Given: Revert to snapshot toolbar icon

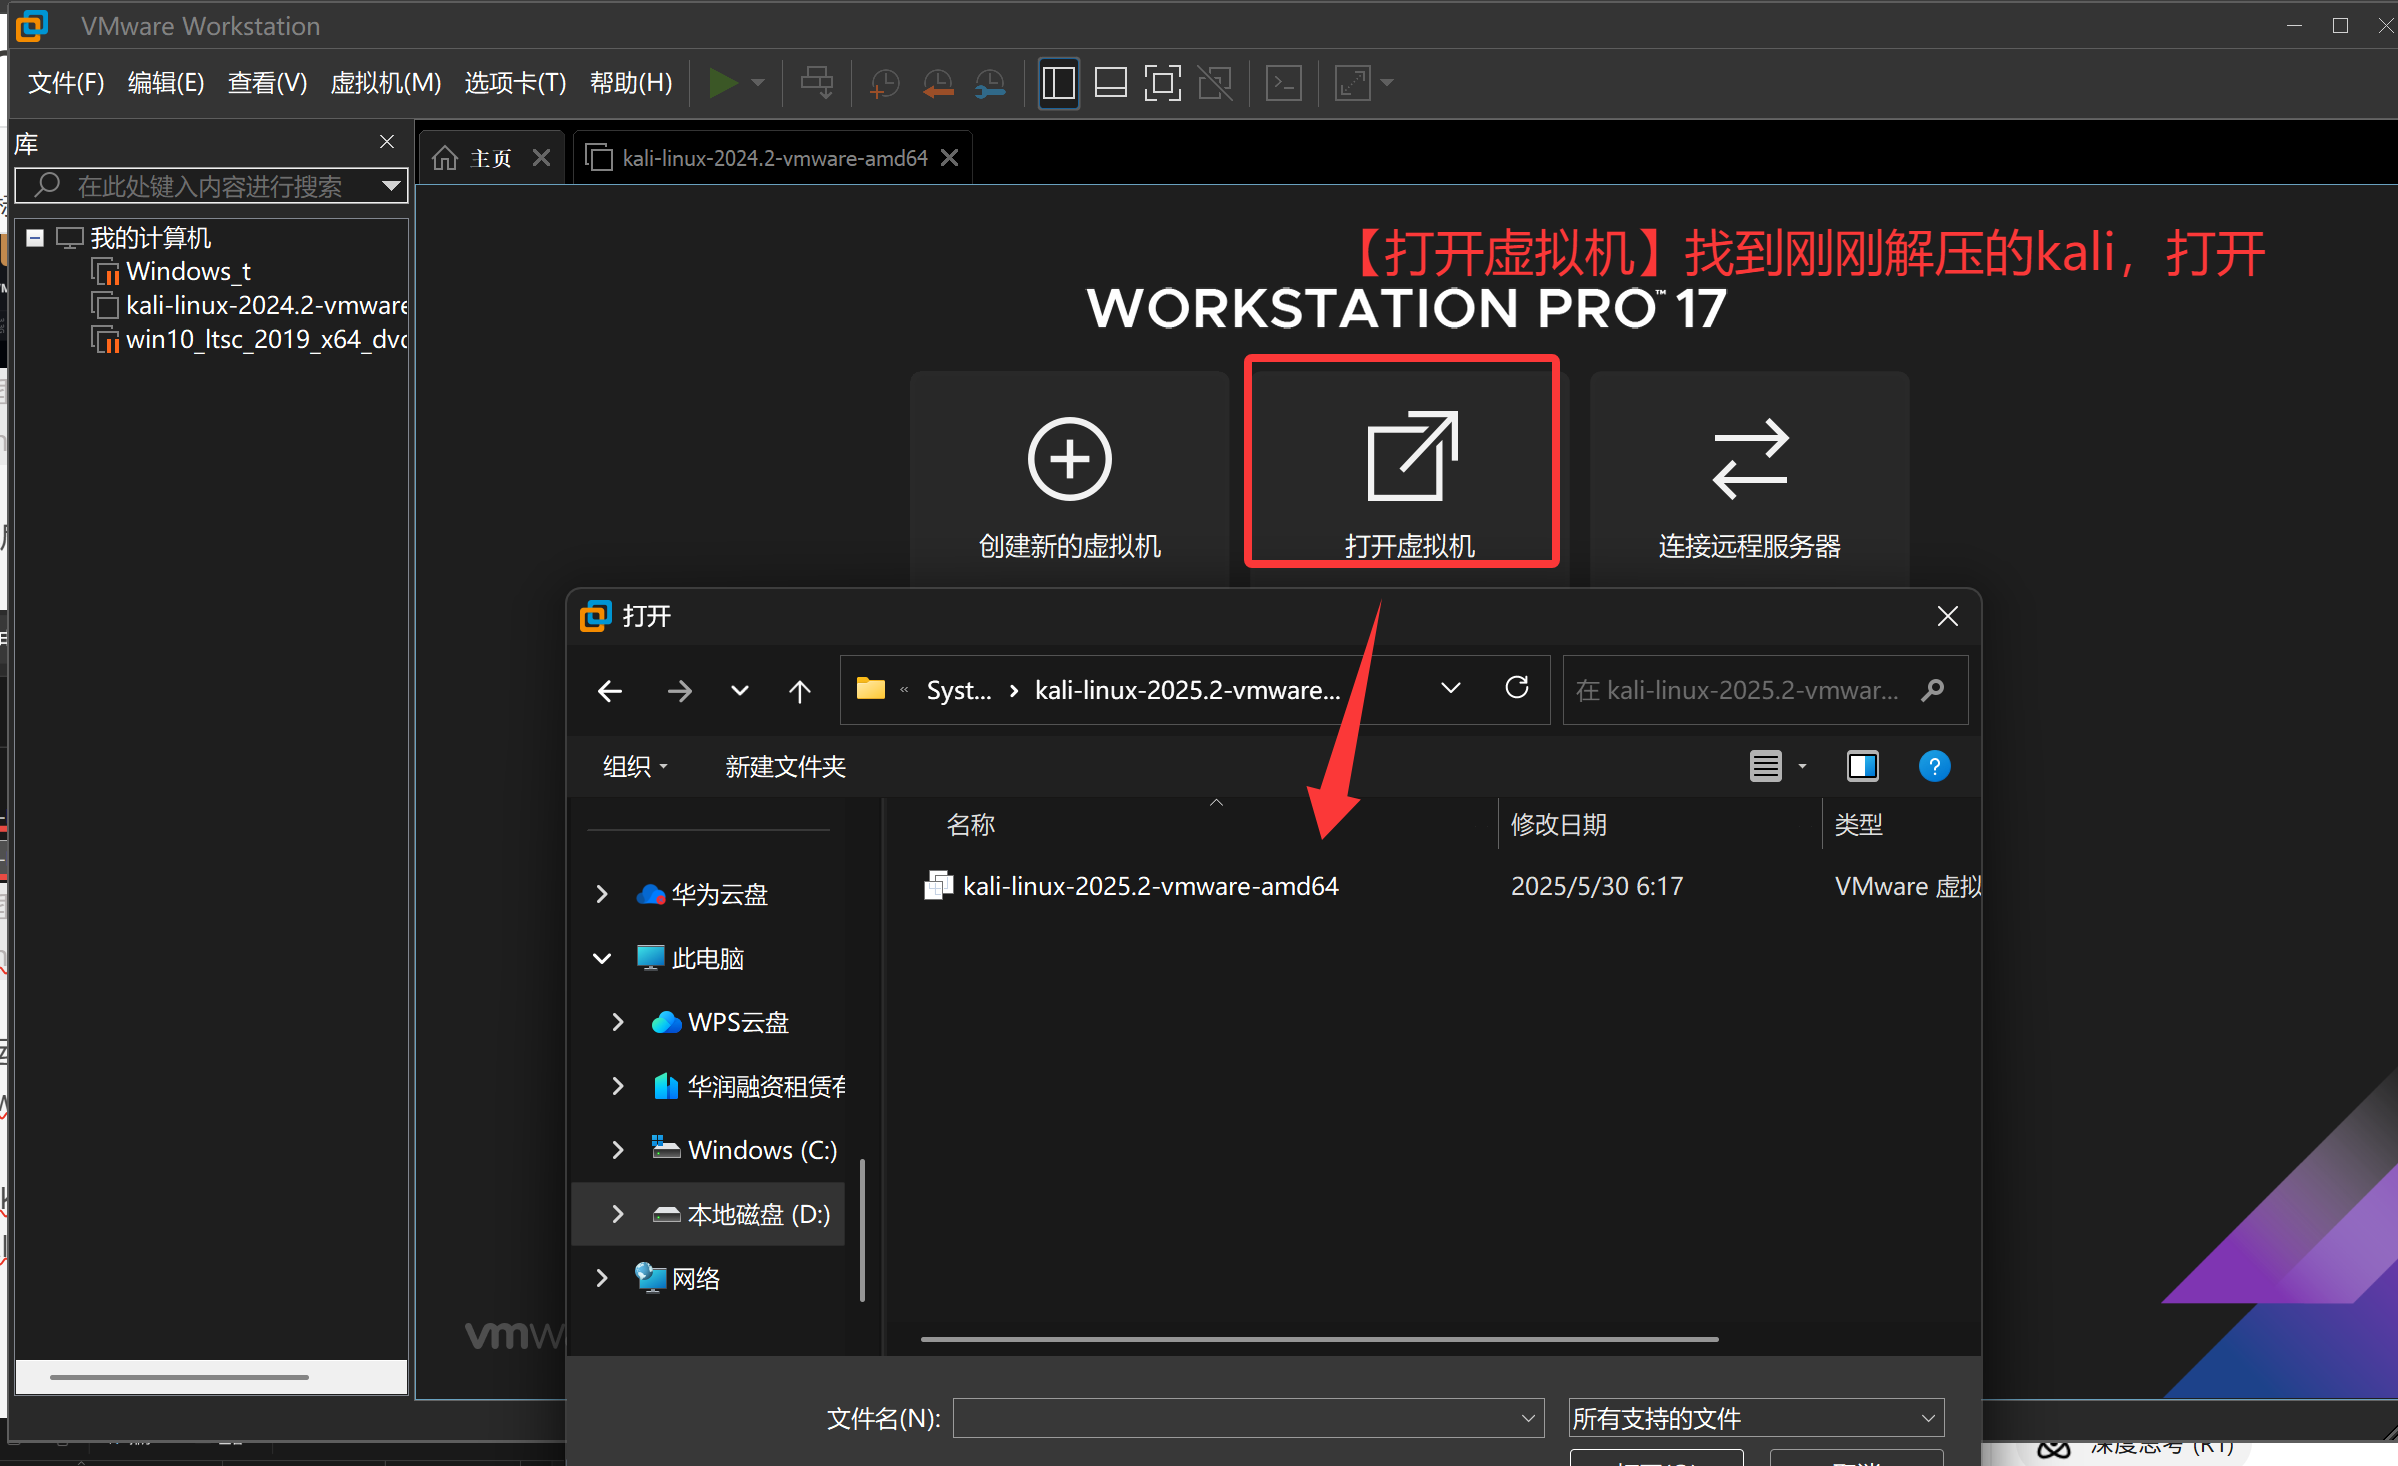Looking at the screenshot, I should (937, 83).
